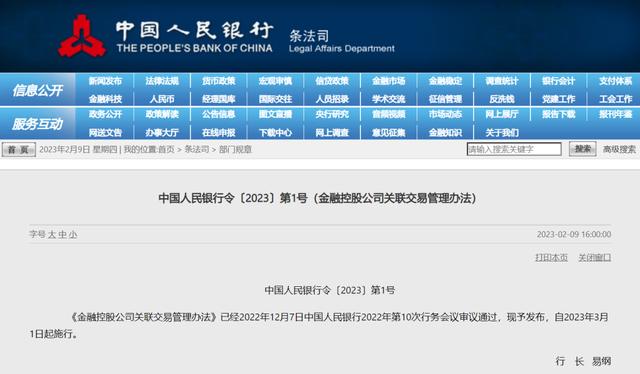Open the 新闻发布 menu item

coord(105,81)
